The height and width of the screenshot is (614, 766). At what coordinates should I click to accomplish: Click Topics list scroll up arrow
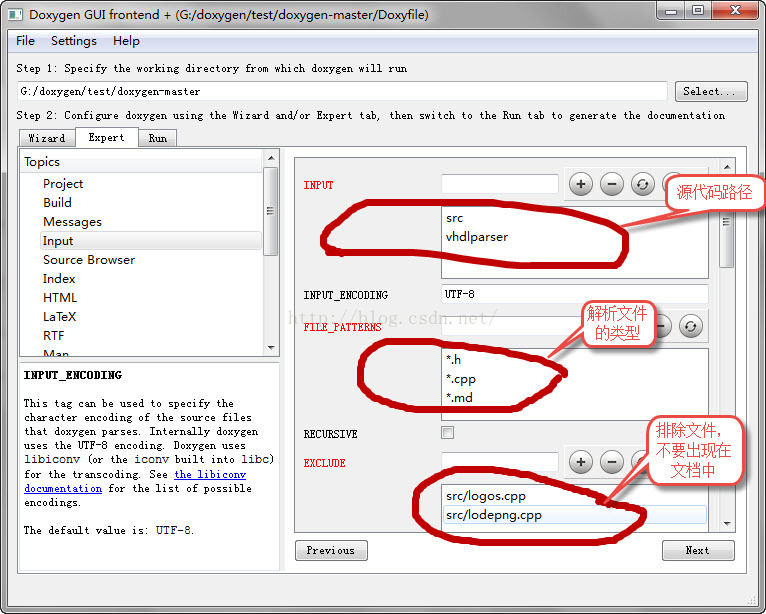[x=271, y=158]
